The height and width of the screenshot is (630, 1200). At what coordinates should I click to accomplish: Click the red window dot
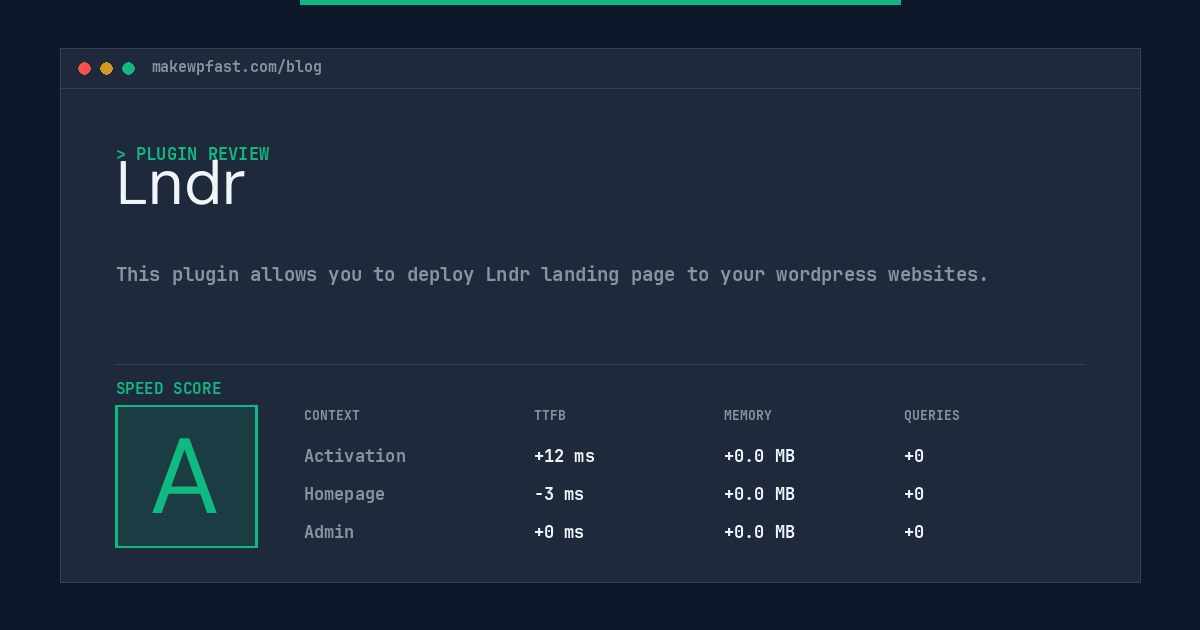tap(84, 68)
